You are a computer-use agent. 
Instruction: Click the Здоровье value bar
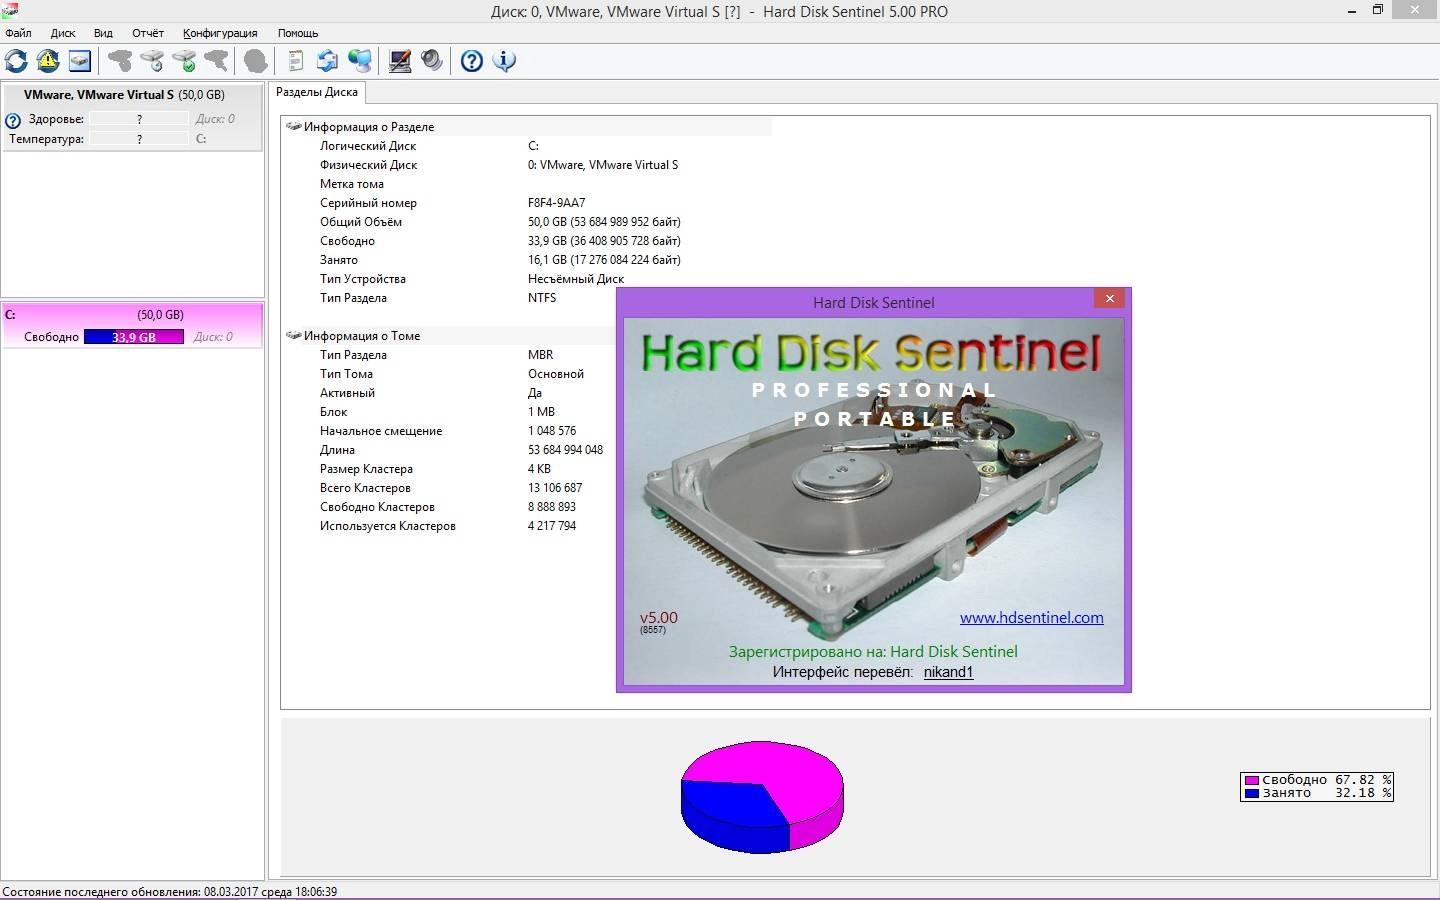click(x=139, y=119)
